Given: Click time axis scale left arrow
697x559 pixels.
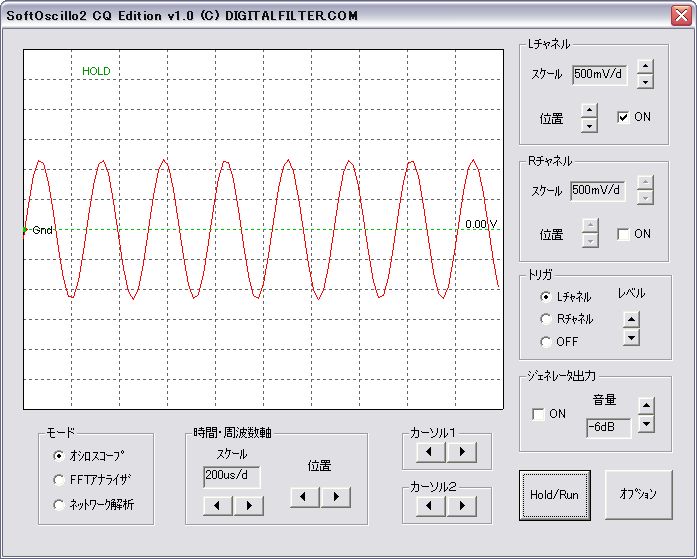Looking at the screenshot, I should [x=218, y=506].
